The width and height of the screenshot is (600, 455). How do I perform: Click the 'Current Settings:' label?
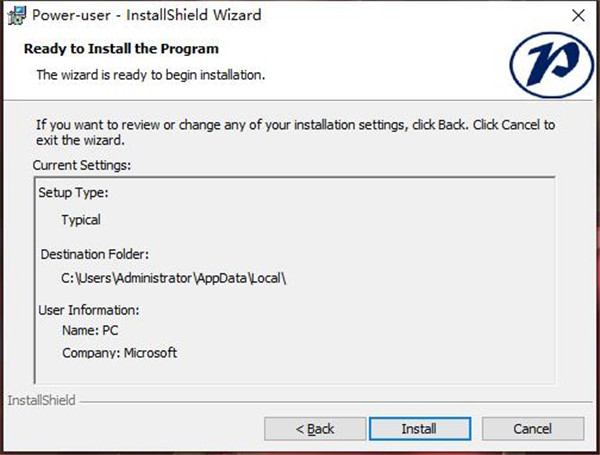(x=82, y=164)
